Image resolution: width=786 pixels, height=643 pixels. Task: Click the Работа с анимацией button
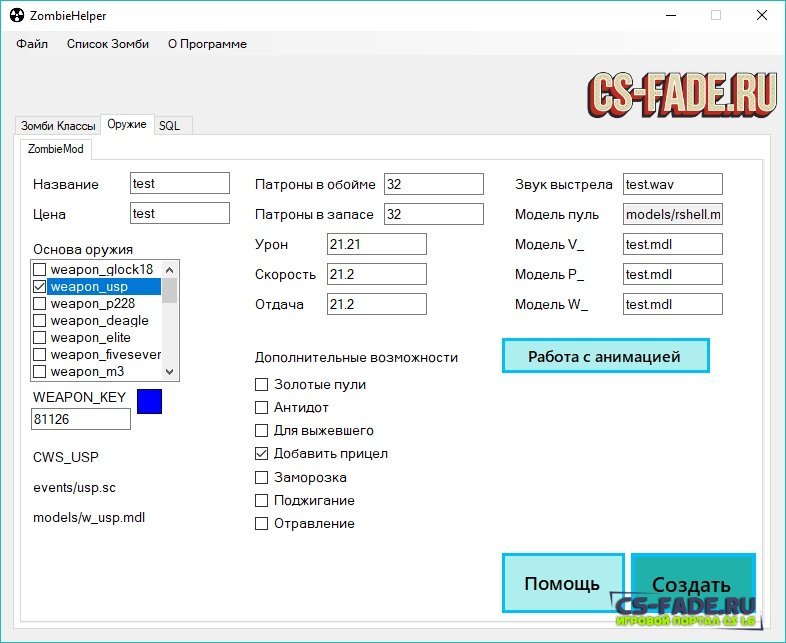click(606, 356)
